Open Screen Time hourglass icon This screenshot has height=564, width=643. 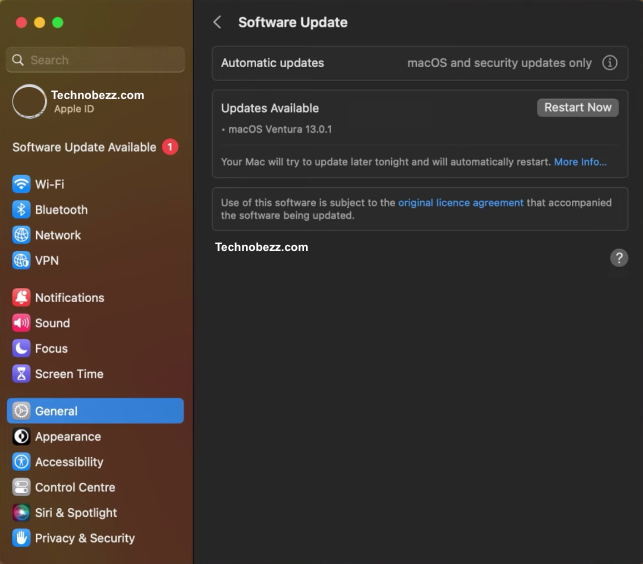(x=21, y=374)
